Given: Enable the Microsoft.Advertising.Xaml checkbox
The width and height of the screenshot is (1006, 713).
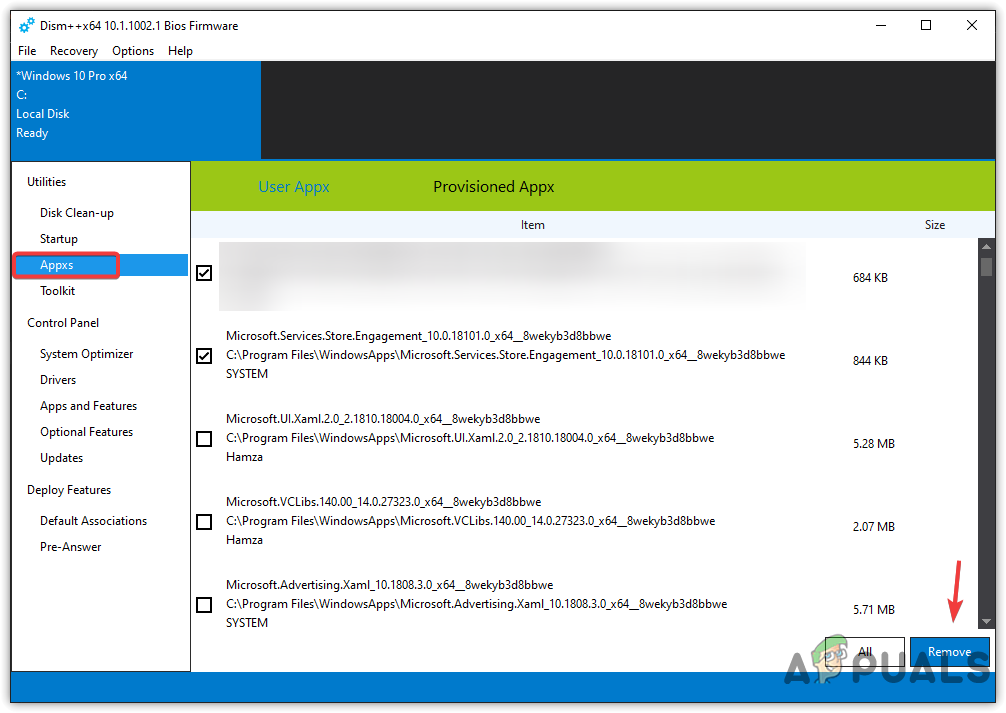Looking at the screenshot, I should (x=204, y=604).
